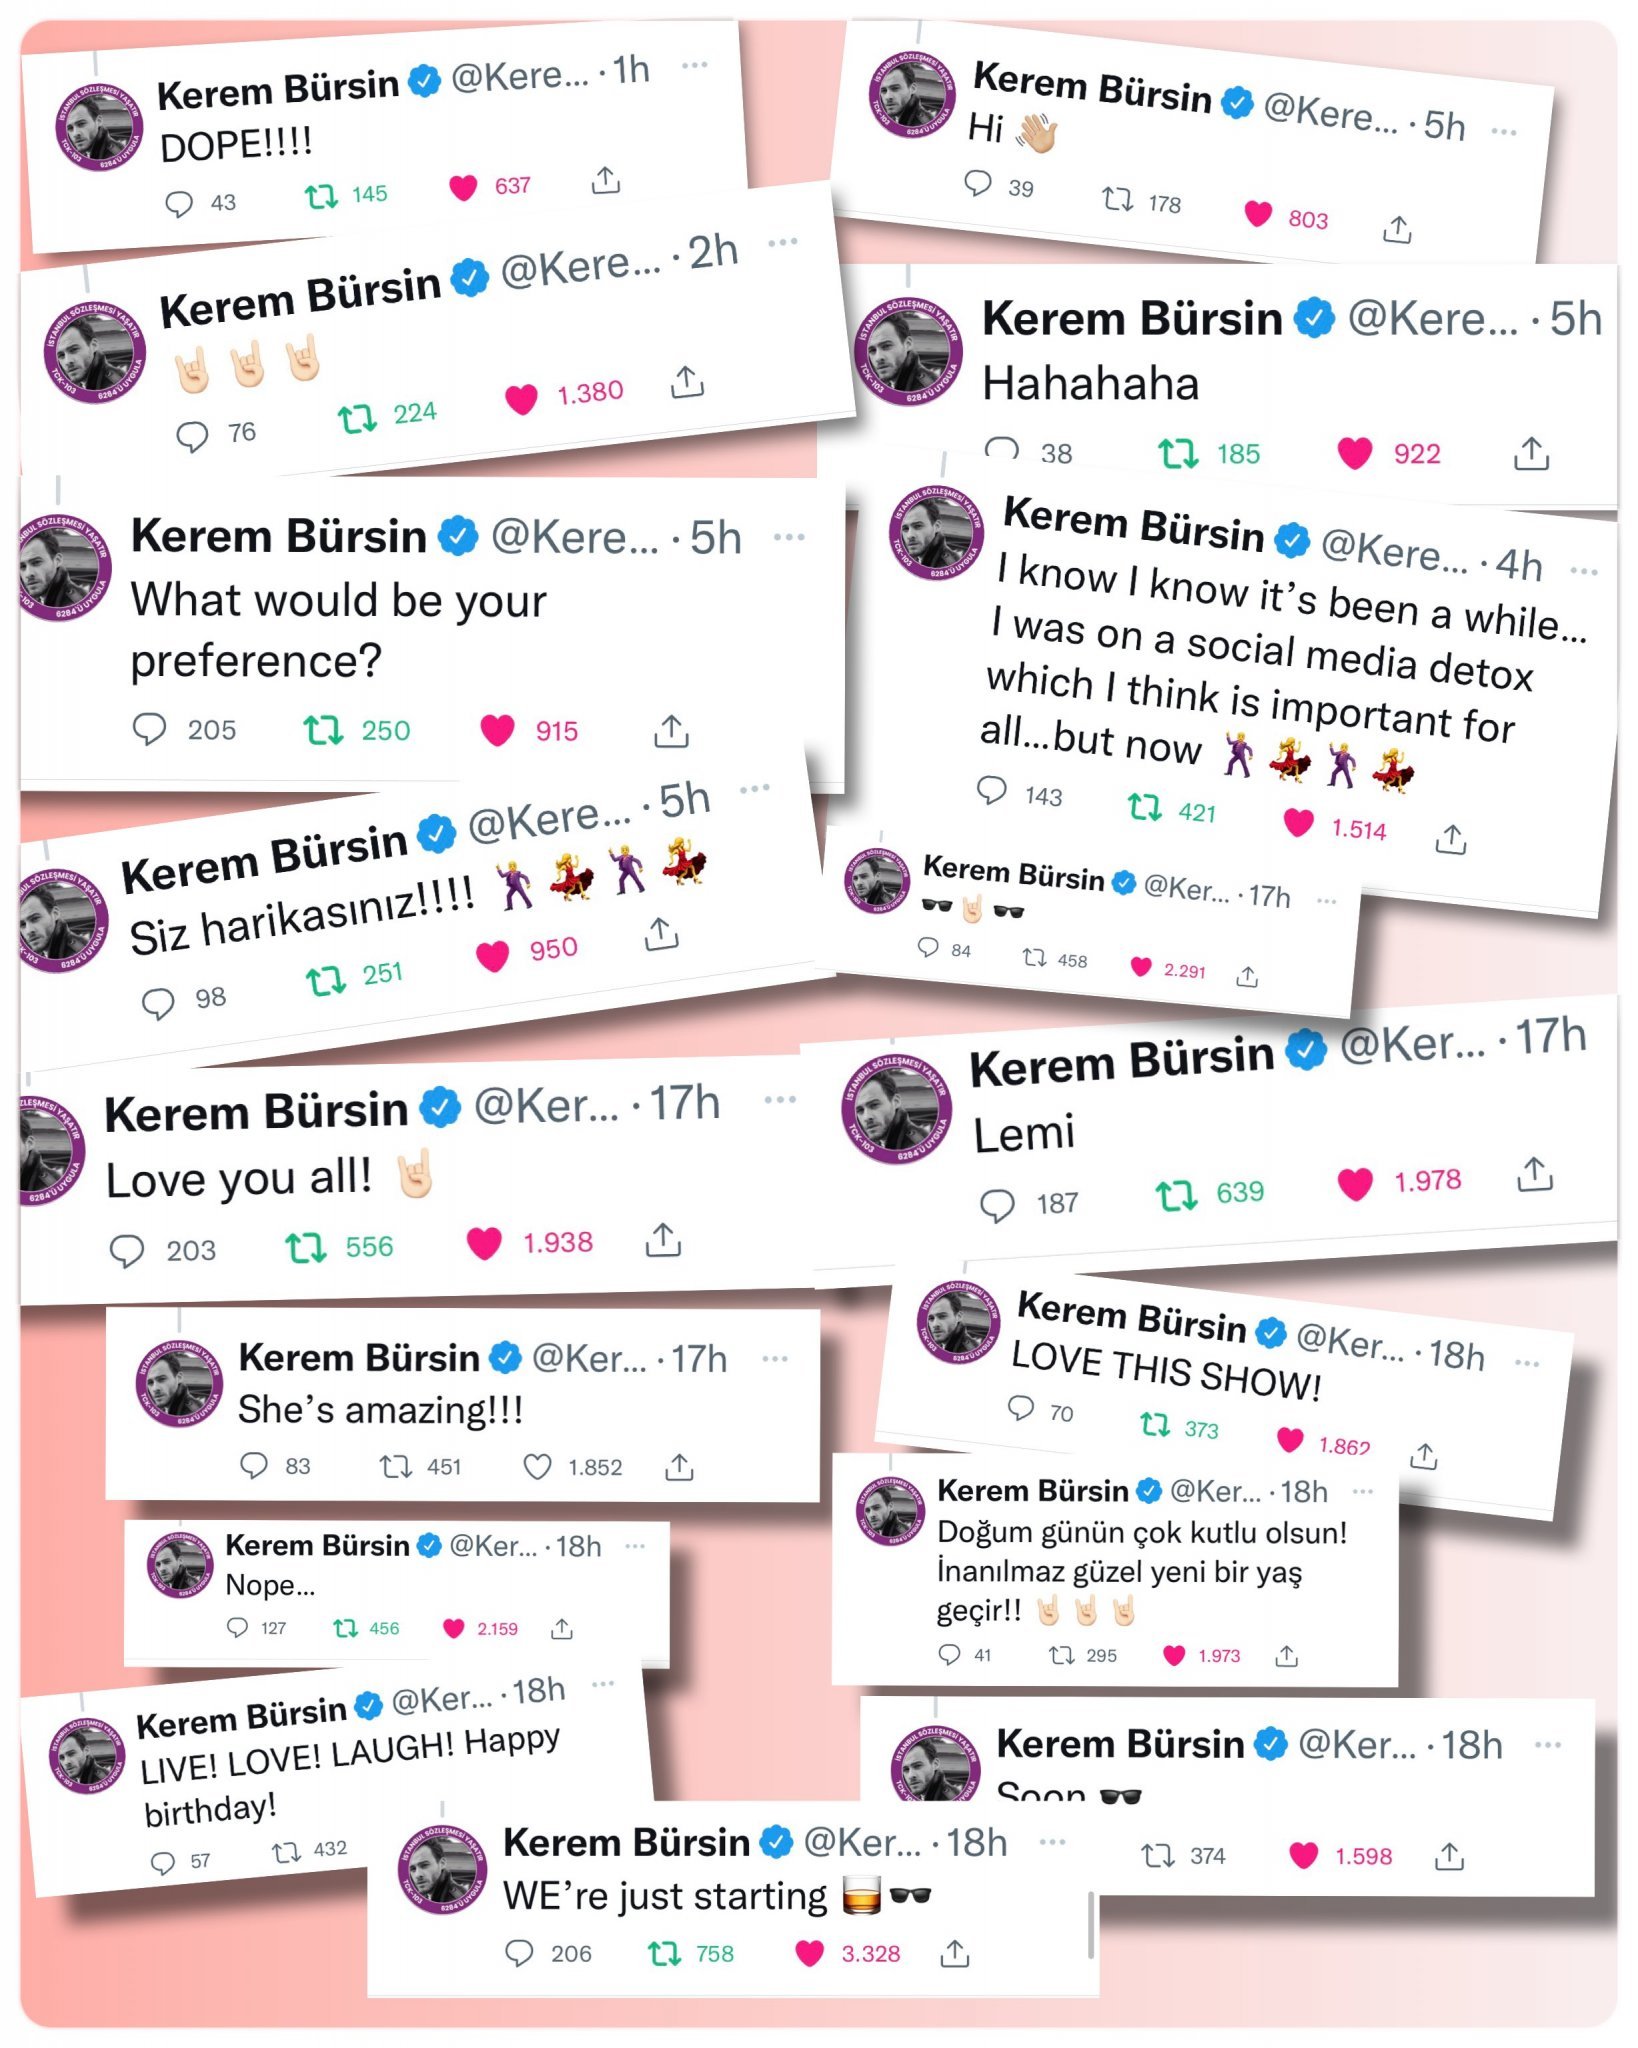The image size is (1638, 2048).
Task: Retweet the "She's amazing!!!" tweet
Action: click(395, 1466)
